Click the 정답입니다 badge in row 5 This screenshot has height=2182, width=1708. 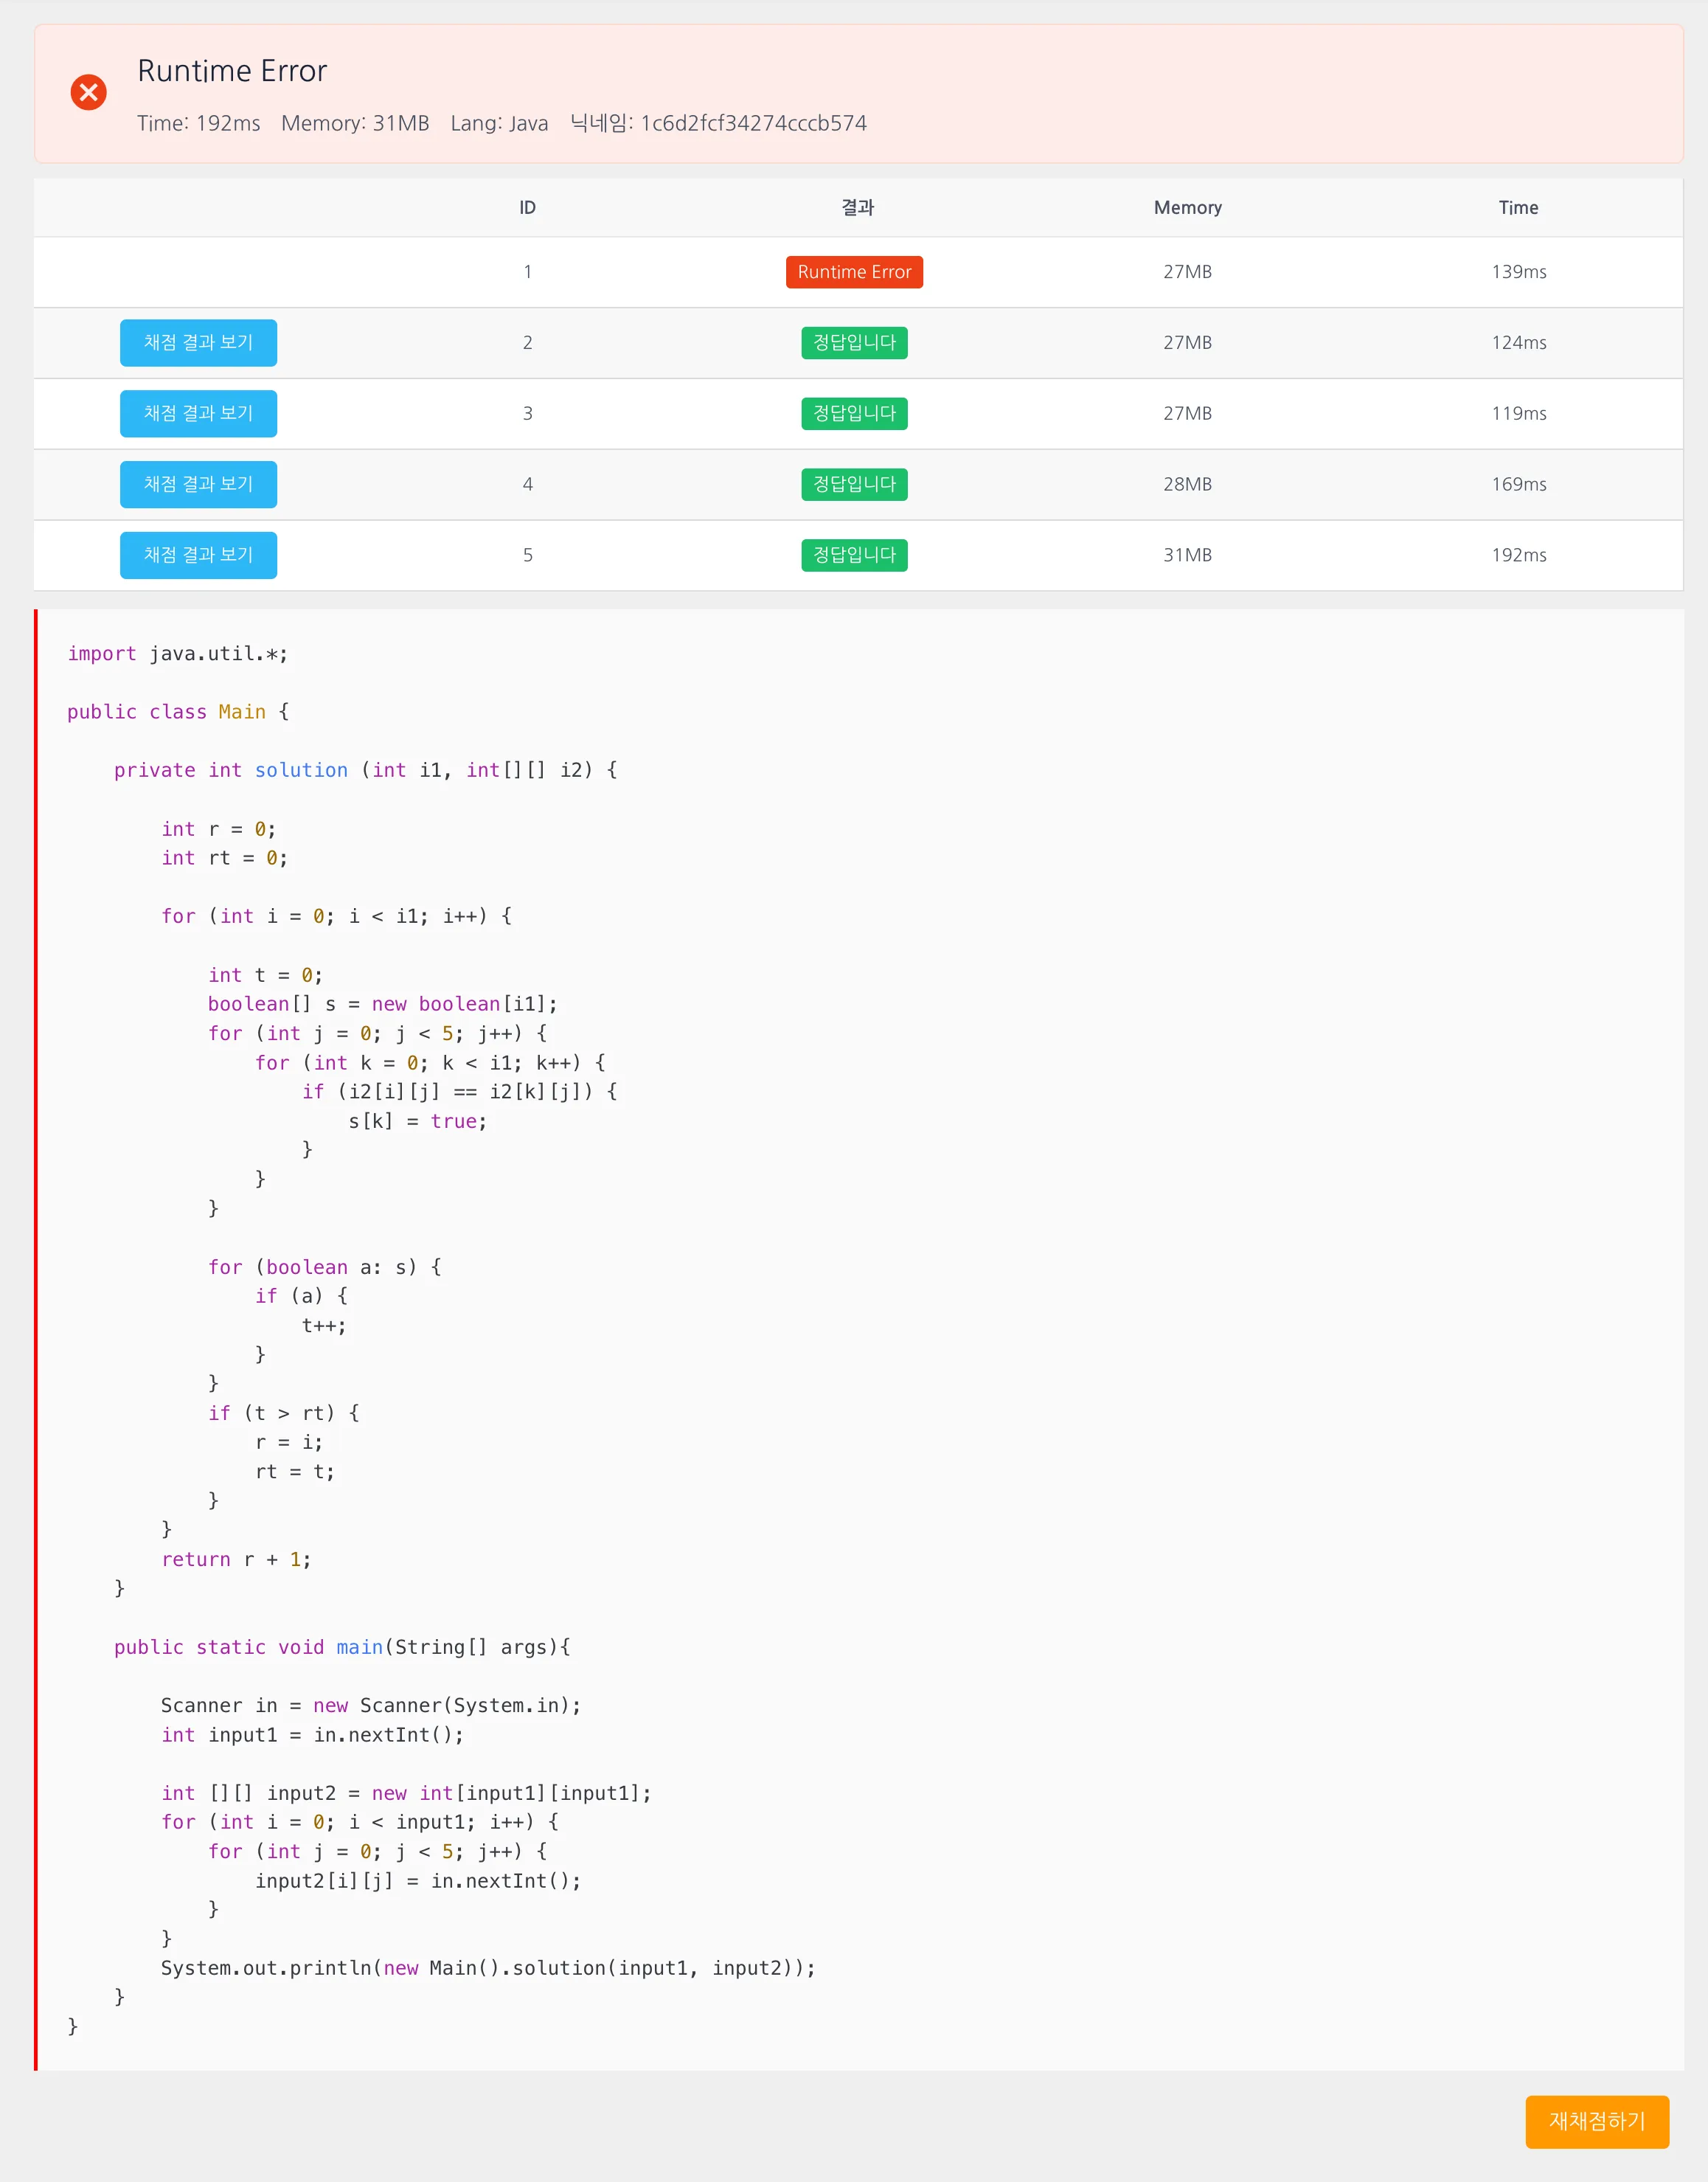pos(854,555)
